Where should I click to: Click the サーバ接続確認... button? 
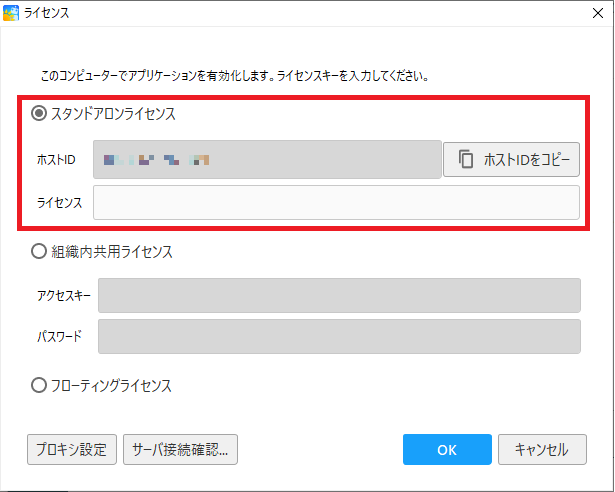tap(180, 449)
